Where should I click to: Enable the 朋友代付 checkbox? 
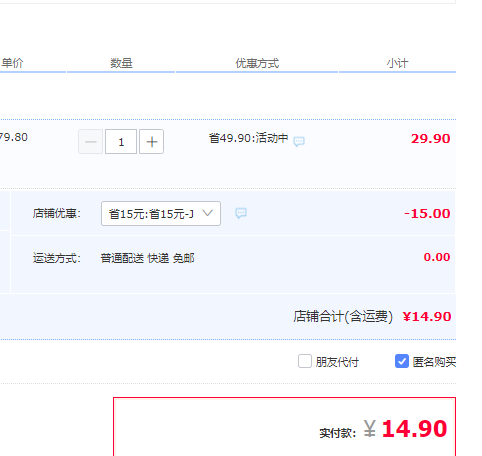coord(305,361)
